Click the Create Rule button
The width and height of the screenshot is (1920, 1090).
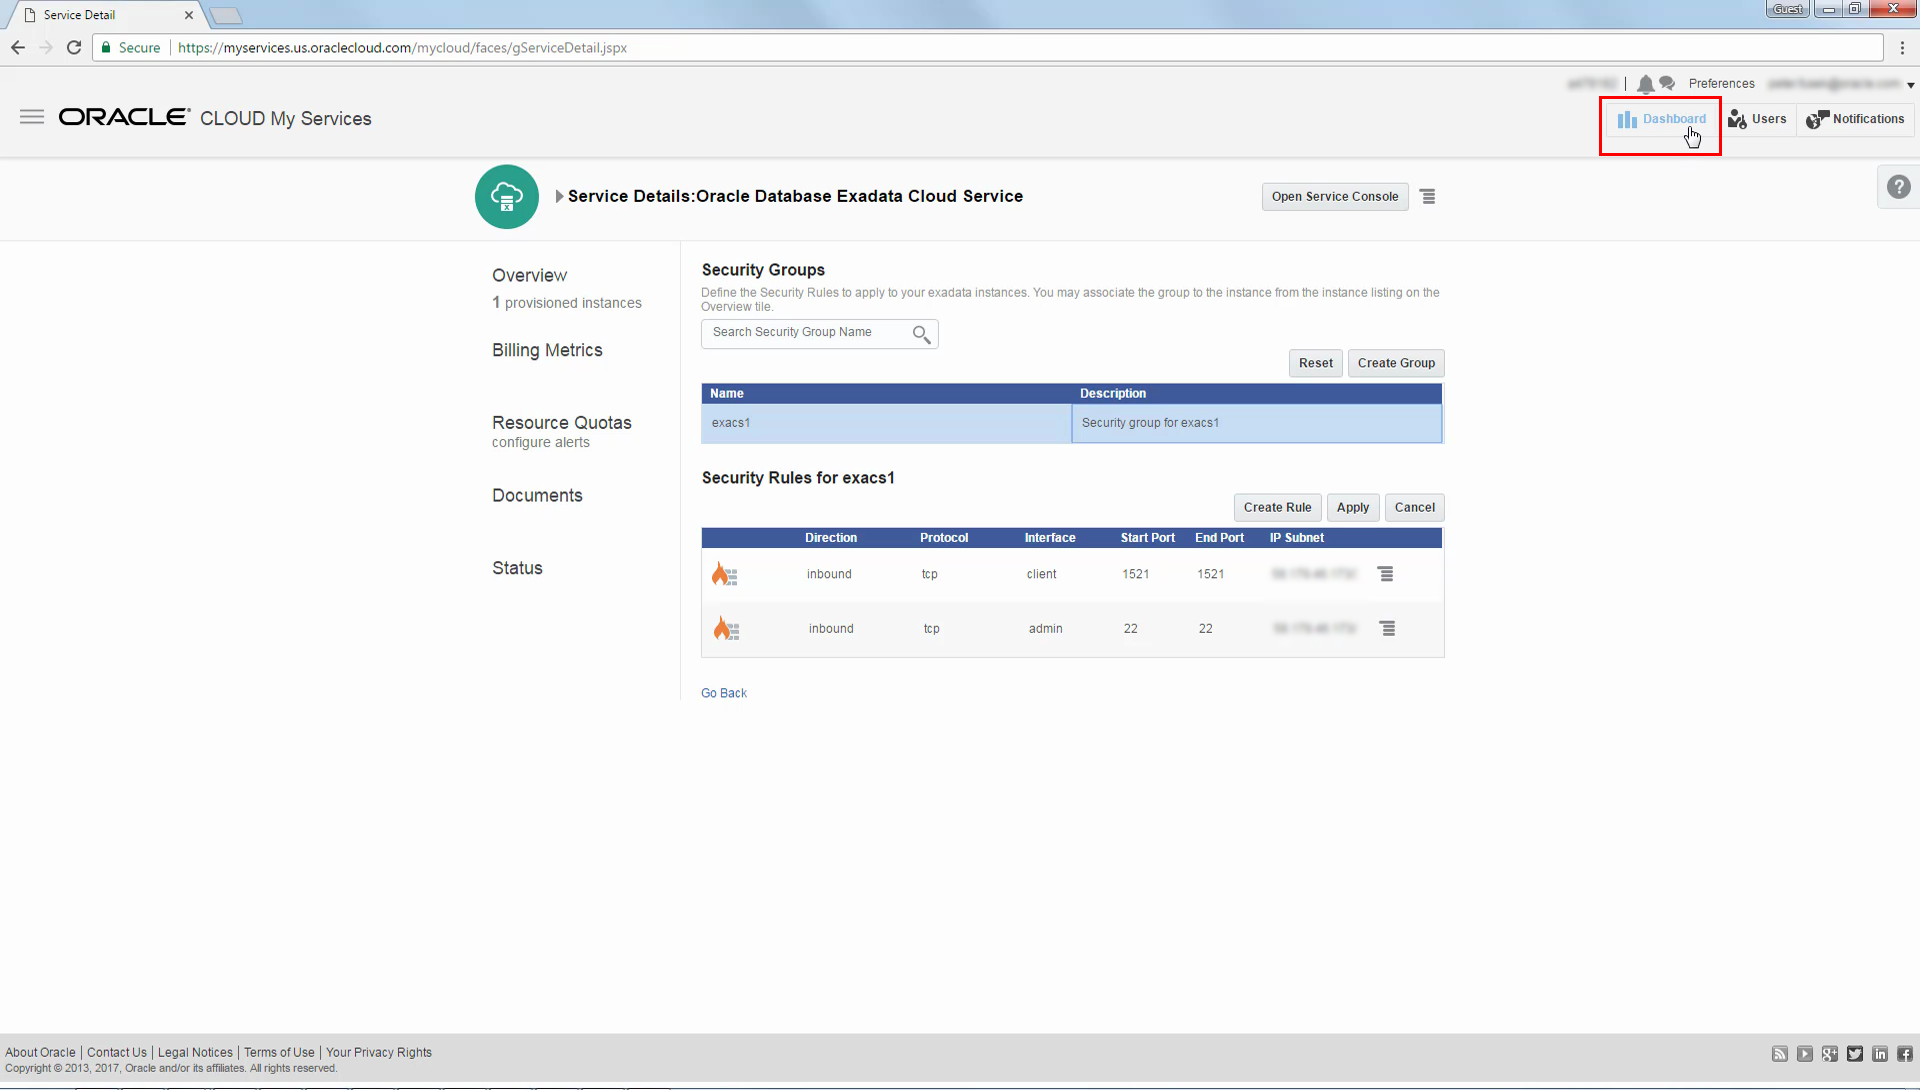1277,508
